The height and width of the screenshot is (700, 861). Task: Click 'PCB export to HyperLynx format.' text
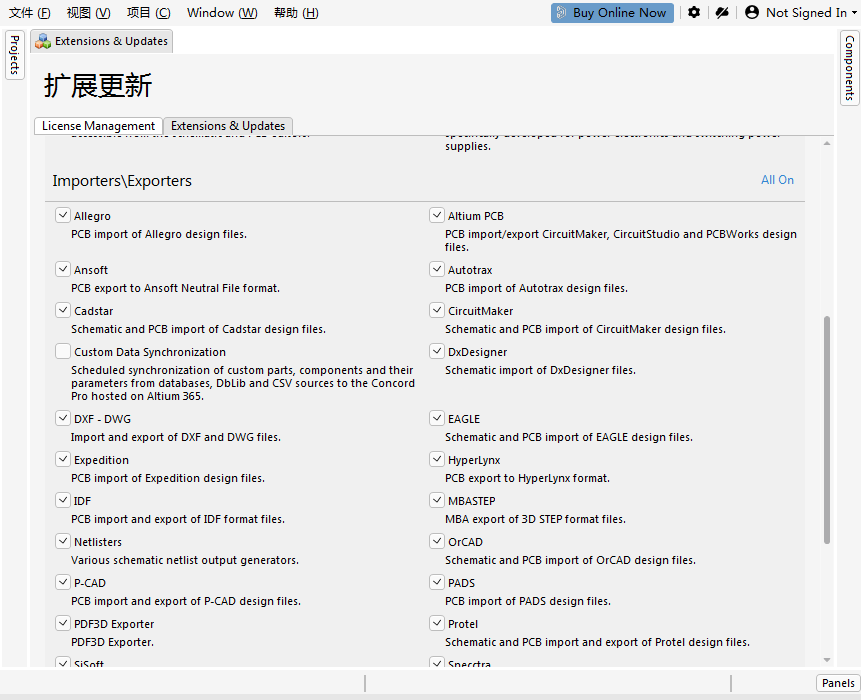click(x=527, y=479)
